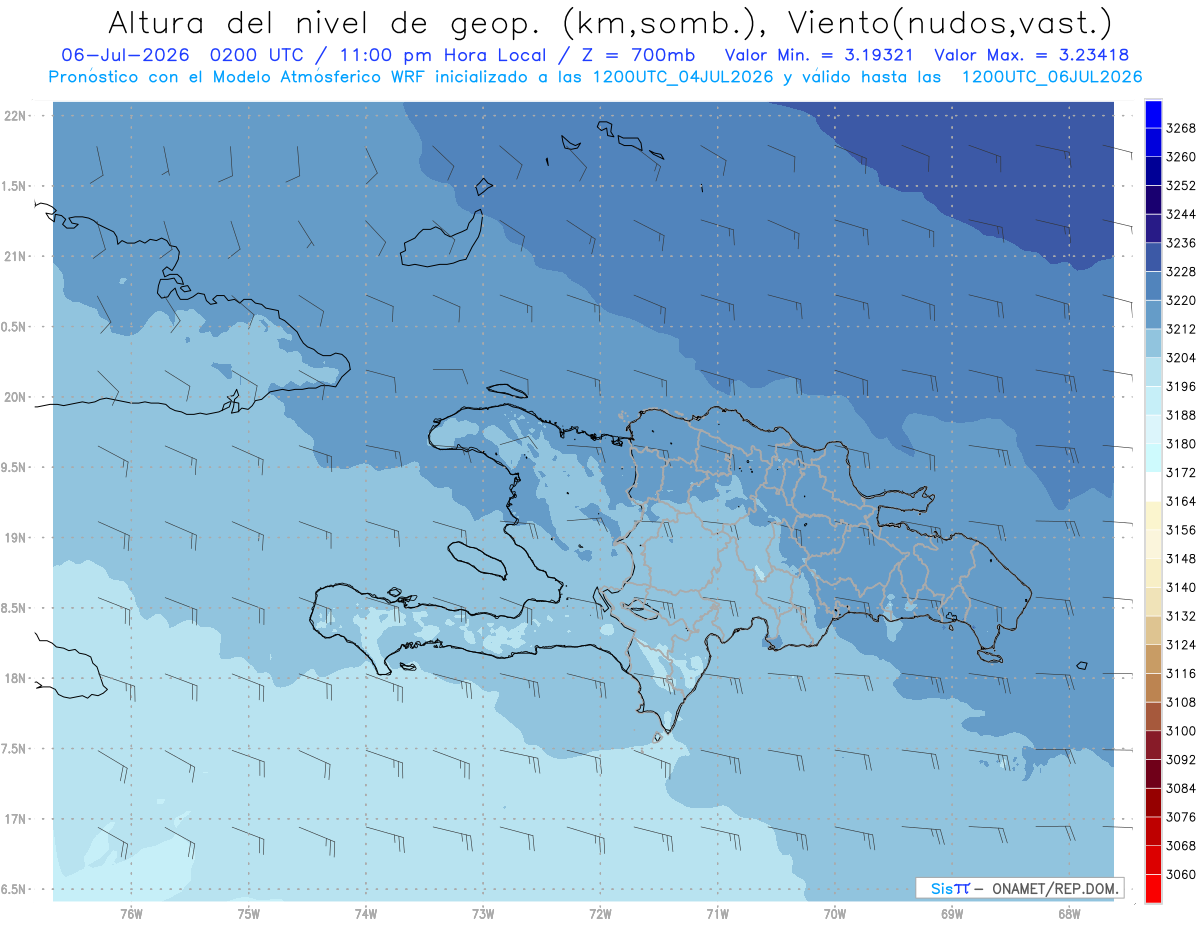This screenshot has width=1200, height=927.
Task: Click the 22N latitude label
Action: point(14,116)
